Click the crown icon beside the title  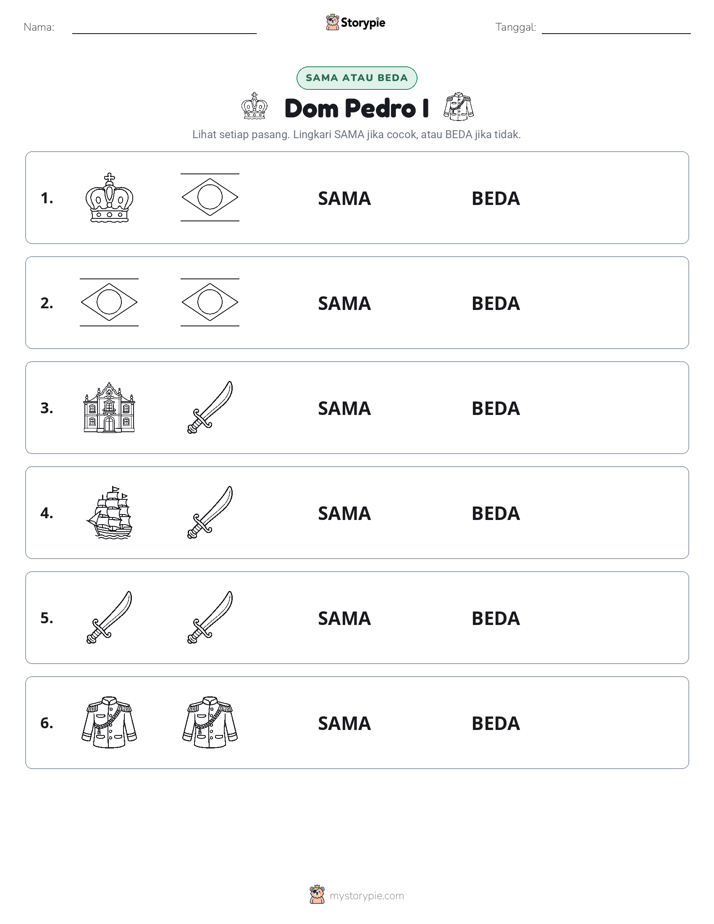coord(254,107)
